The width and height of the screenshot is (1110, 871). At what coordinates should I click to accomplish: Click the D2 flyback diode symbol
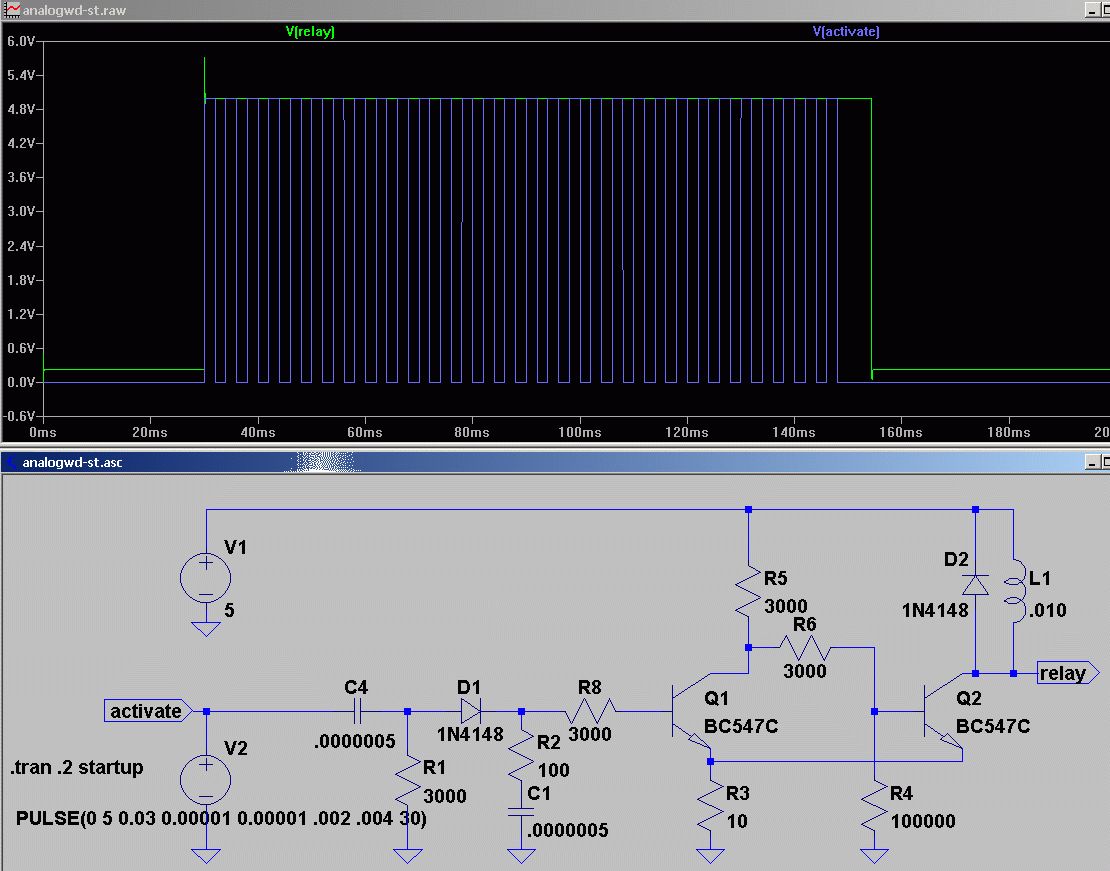[976, 585]
